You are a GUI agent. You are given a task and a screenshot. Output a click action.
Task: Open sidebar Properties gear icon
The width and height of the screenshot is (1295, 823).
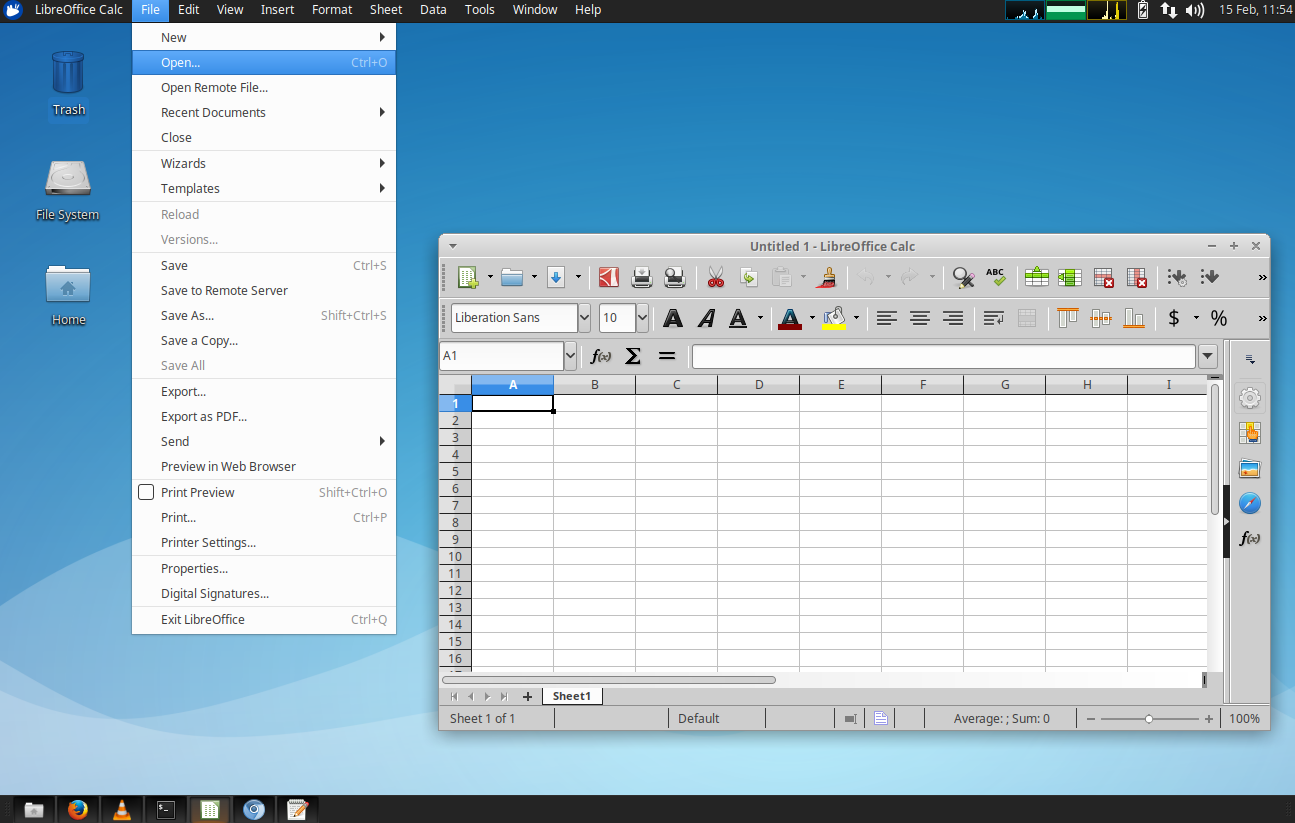(1249, 398)
